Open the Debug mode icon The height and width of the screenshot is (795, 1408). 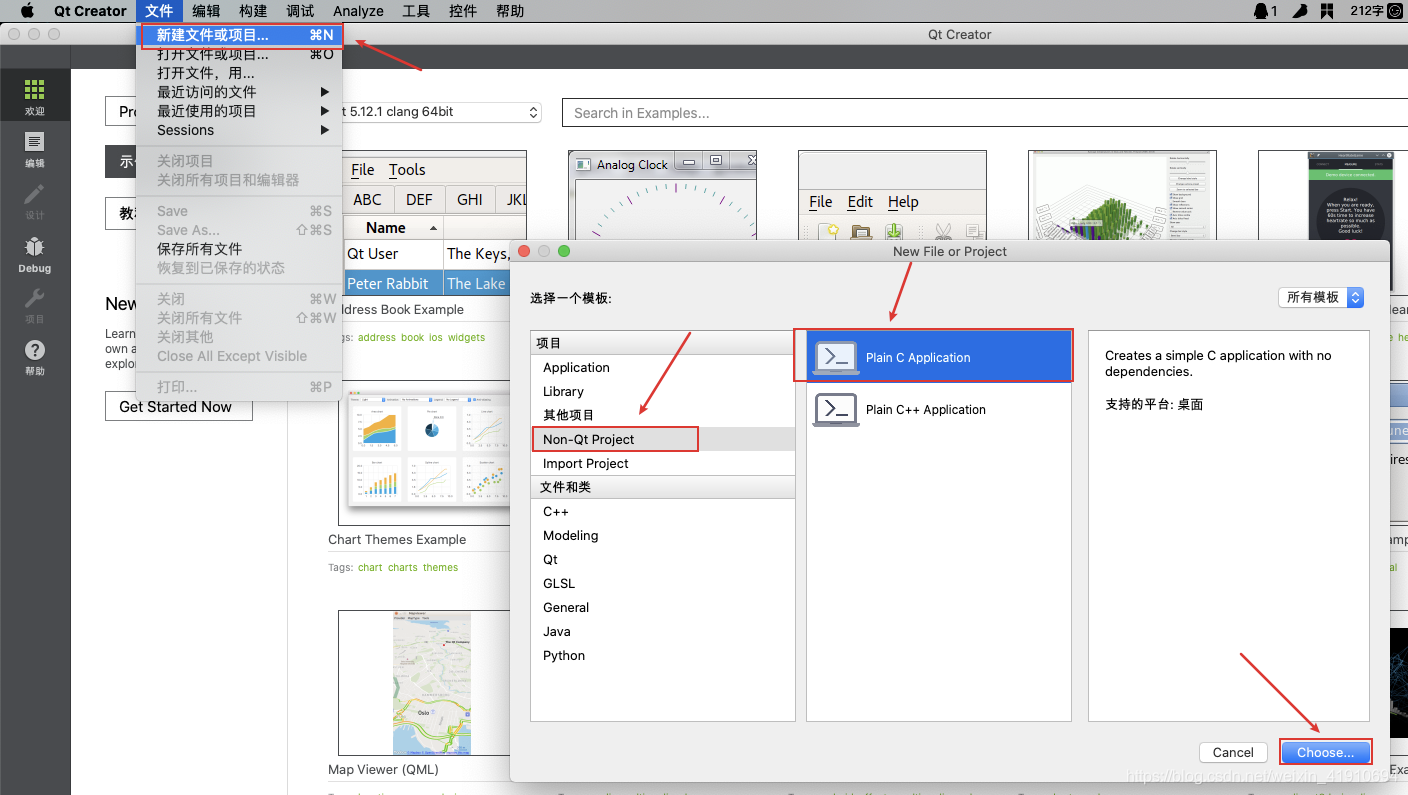tap(35, 255)
